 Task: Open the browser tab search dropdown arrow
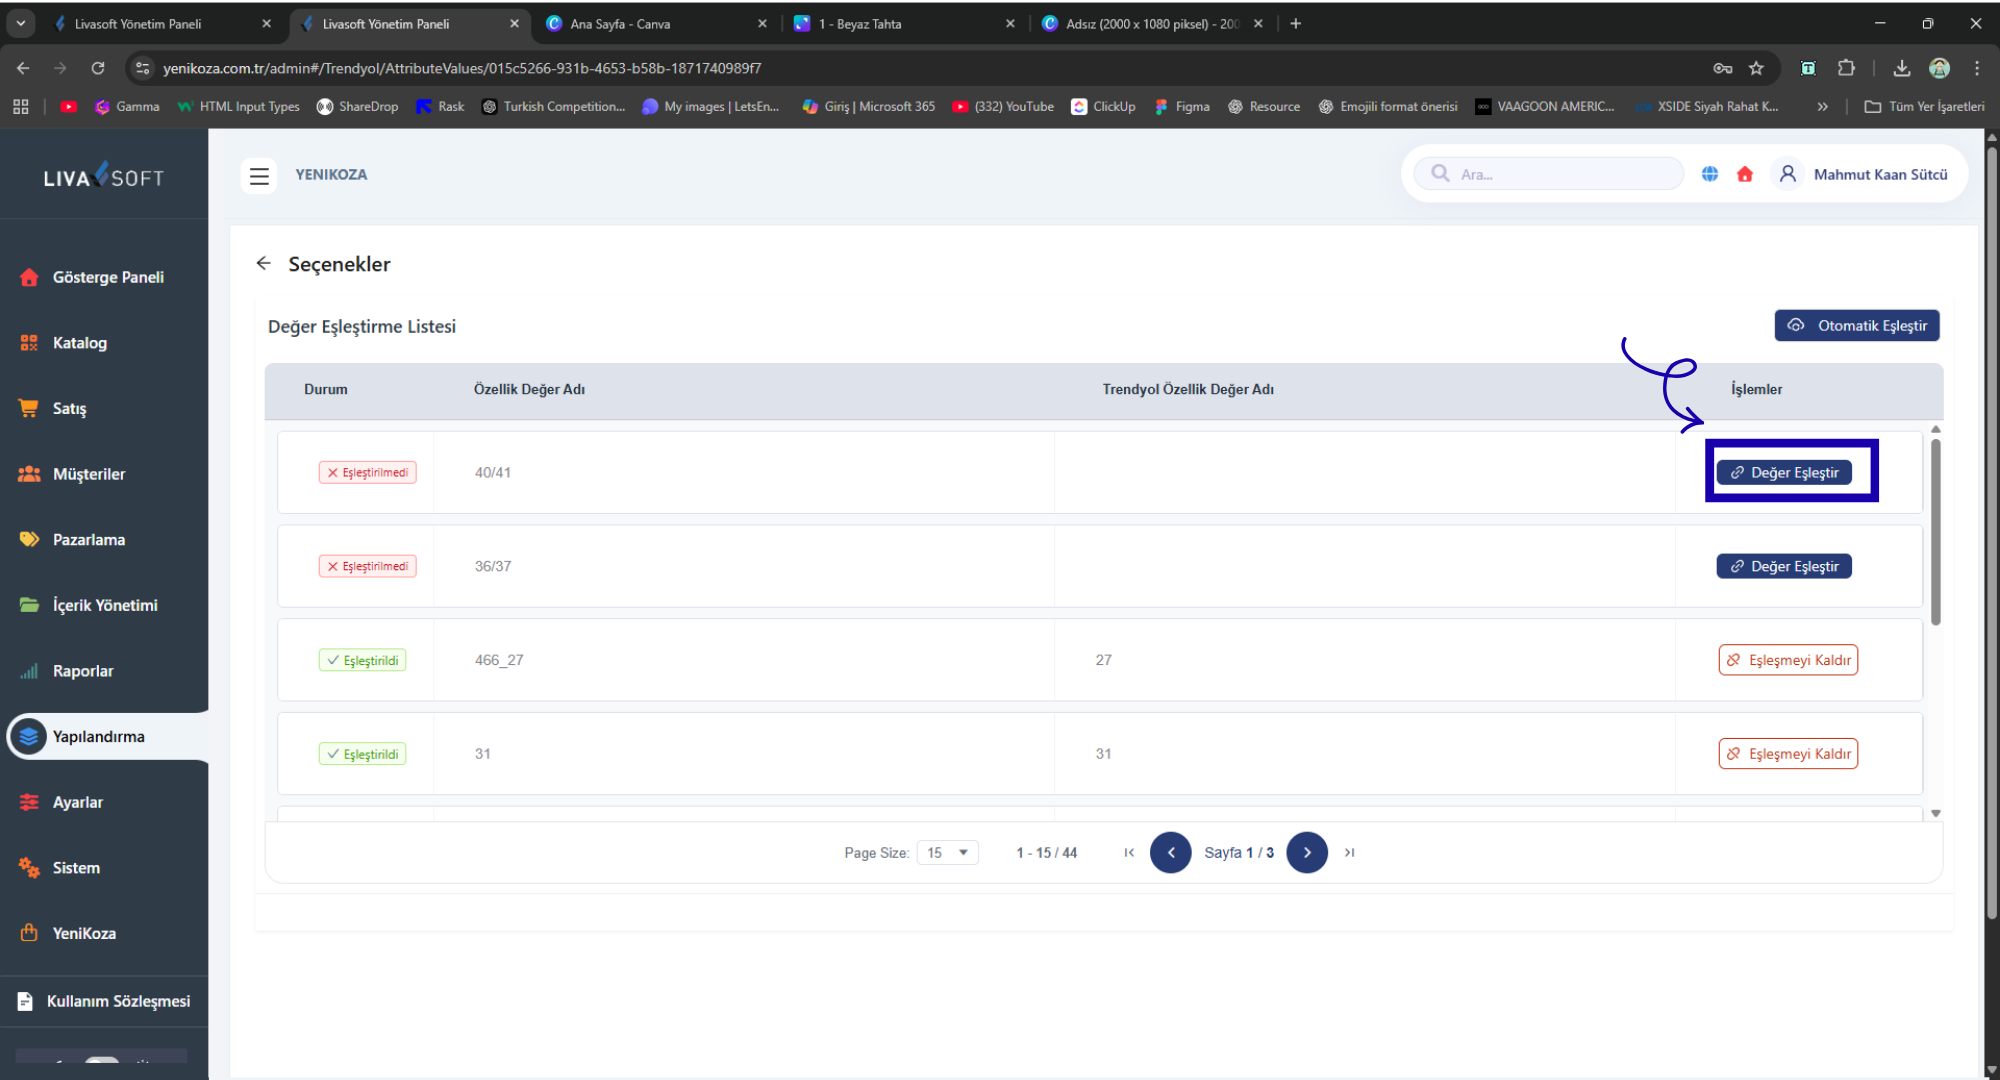(20, 23)
